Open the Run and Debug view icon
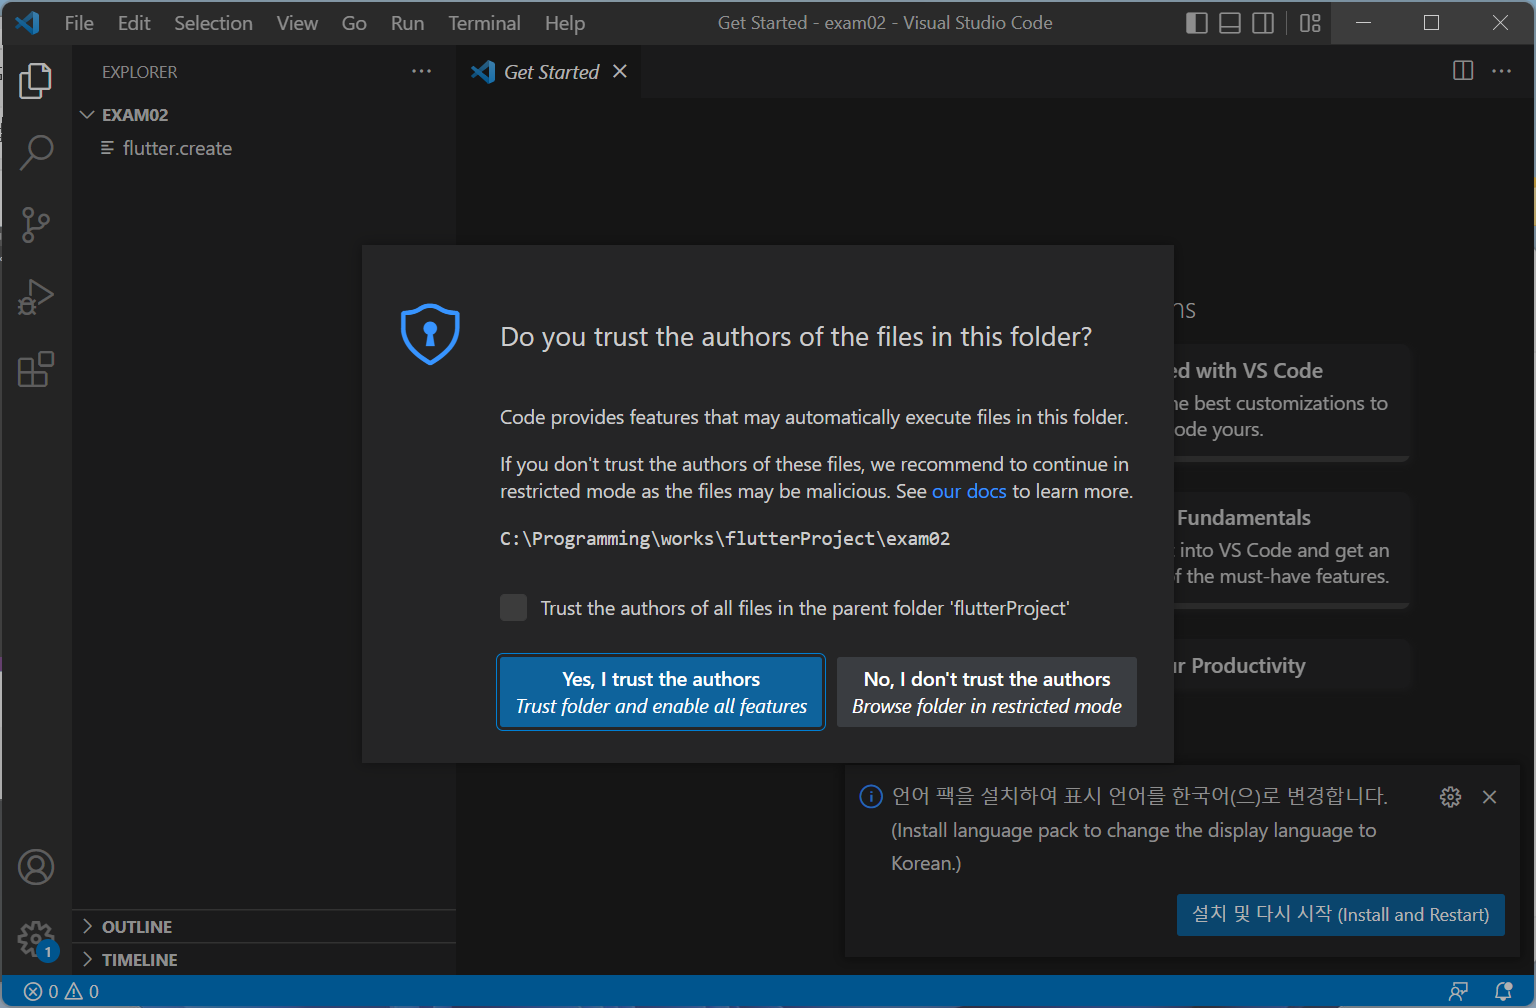This screenshot has height=1008, width=1536. click(x=36, y=297)
